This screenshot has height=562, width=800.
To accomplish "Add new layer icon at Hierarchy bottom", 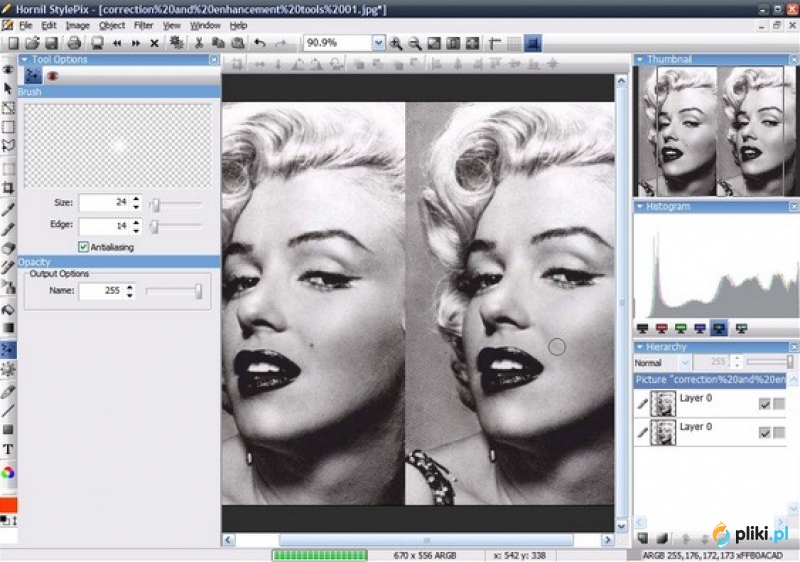I will [x=643, y=538].
